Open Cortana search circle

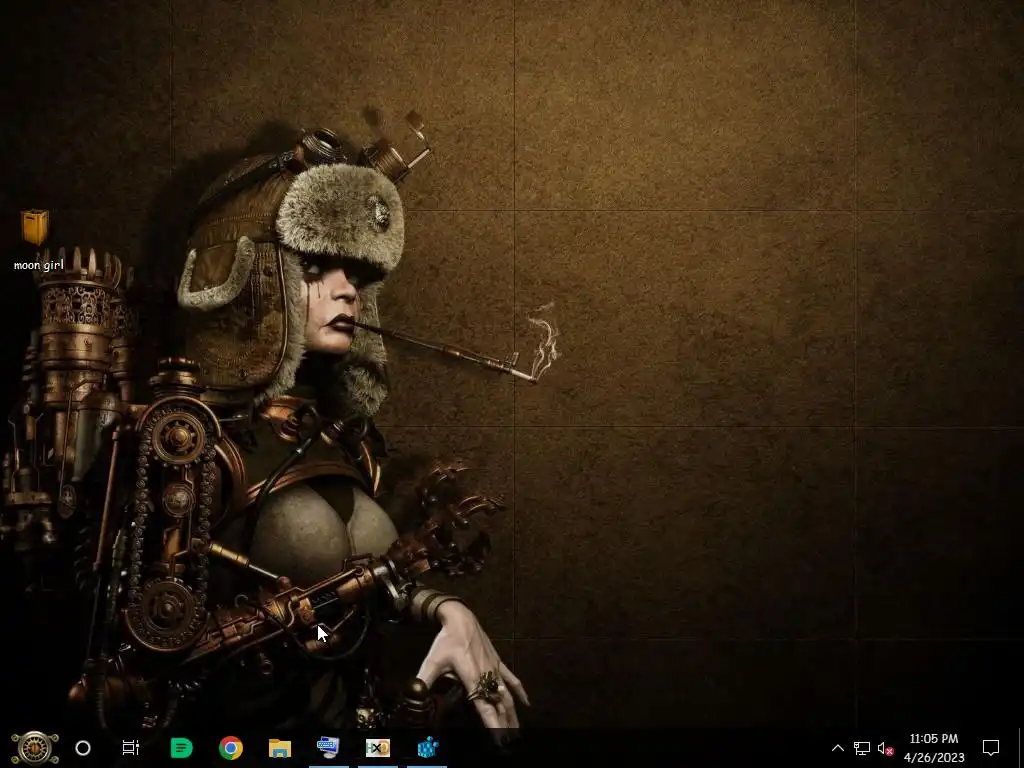(83, 748)
